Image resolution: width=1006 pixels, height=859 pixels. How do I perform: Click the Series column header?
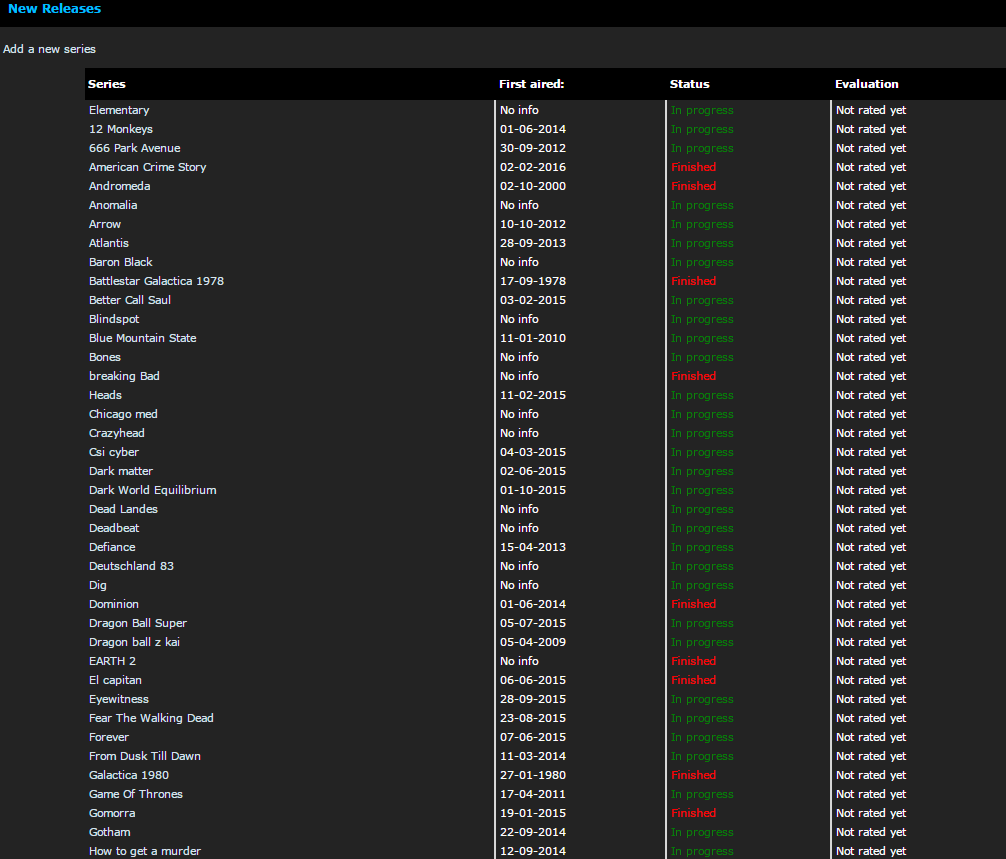pos(107,84)
